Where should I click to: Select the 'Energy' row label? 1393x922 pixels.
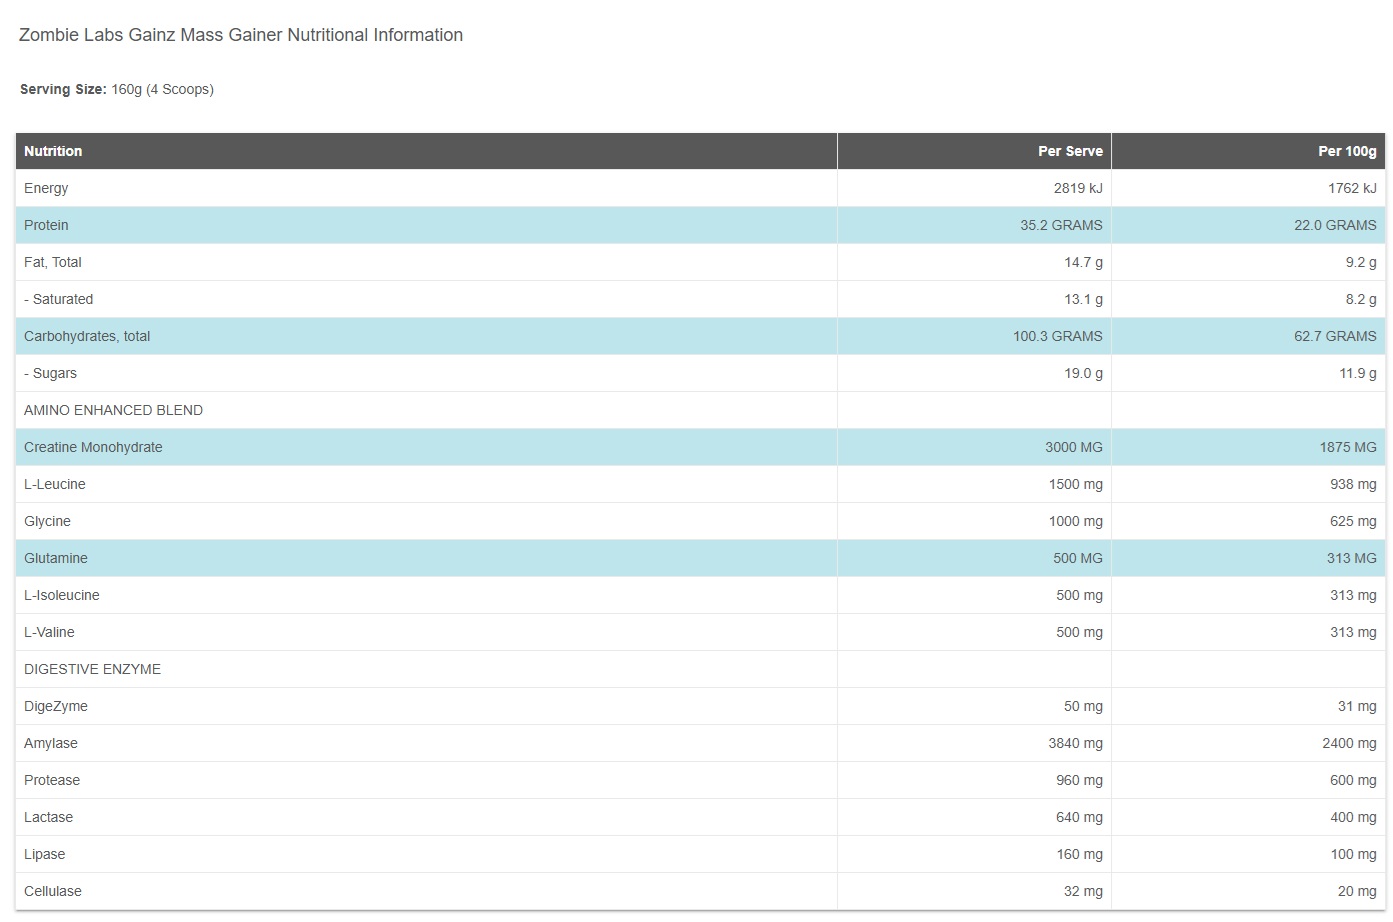point(46,188)
